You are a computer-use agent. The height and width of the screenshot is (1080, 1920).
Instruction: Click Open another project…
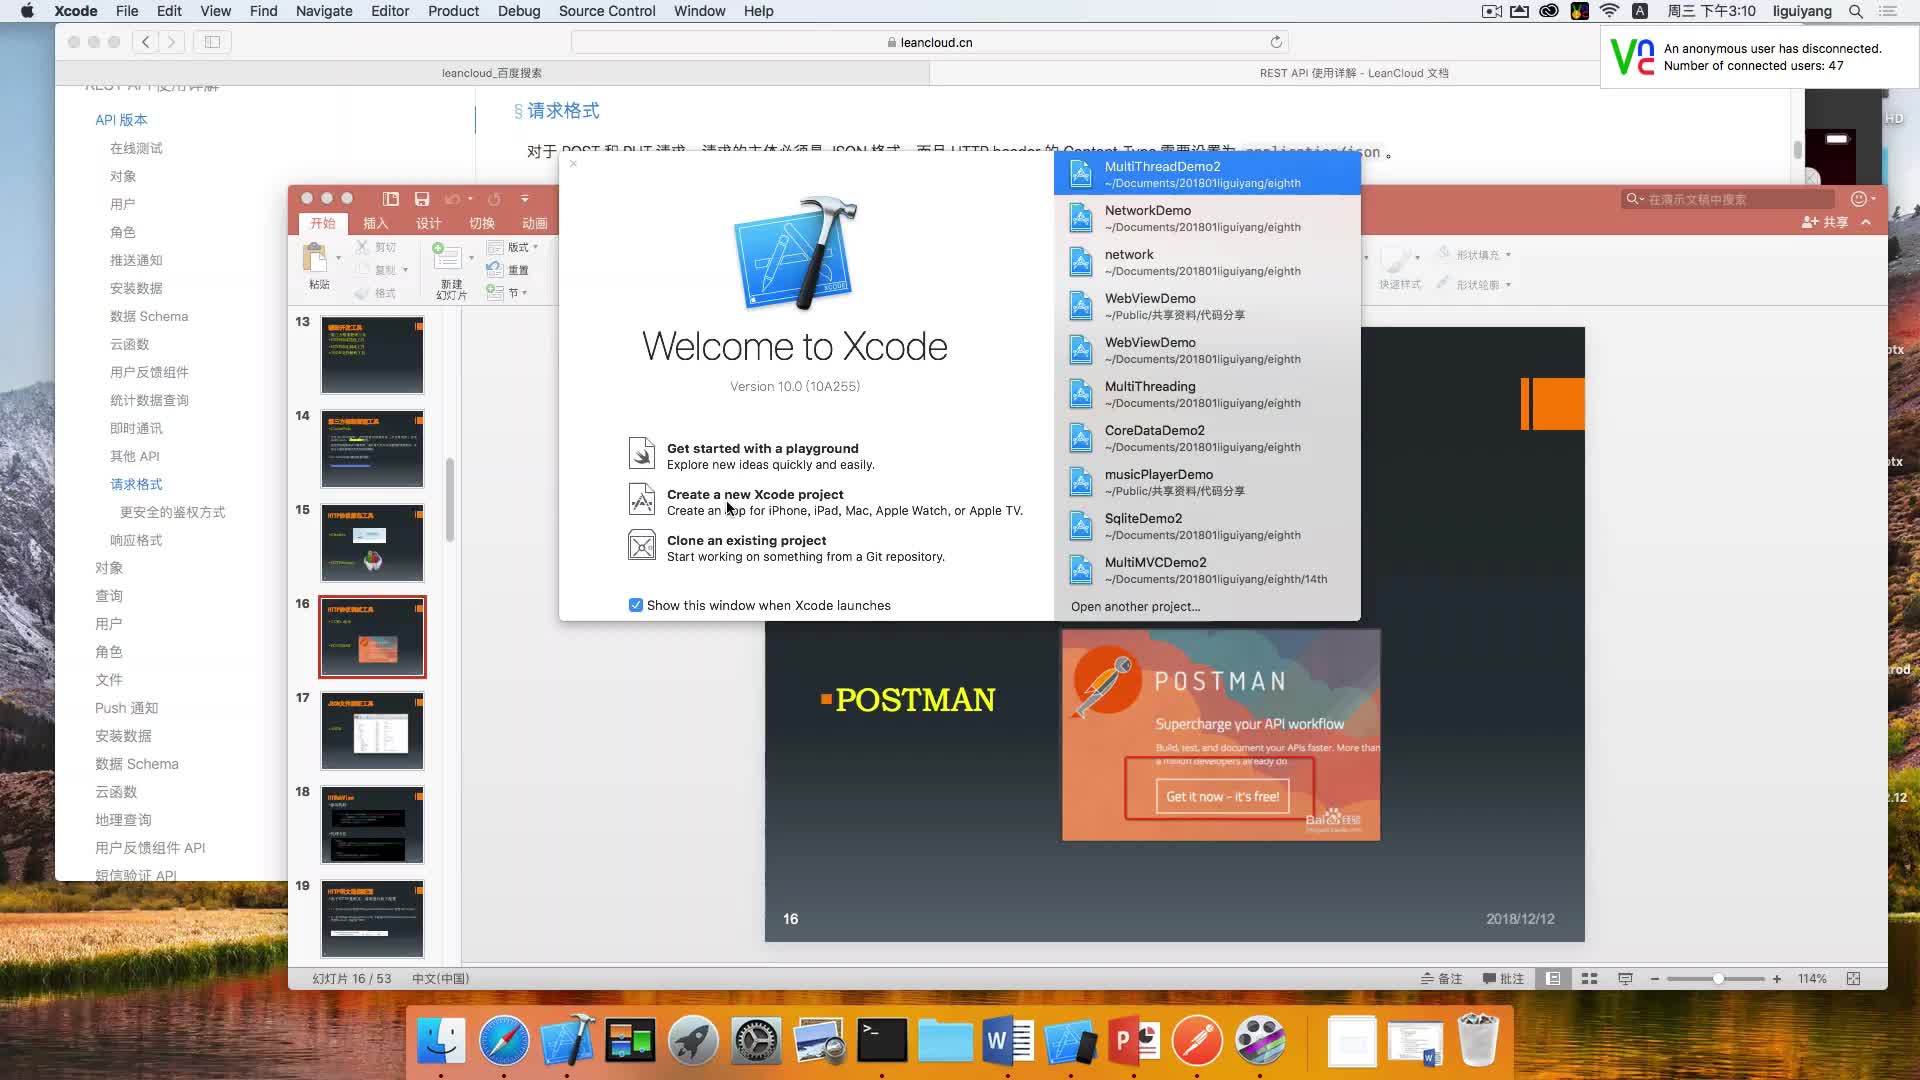pos(1135,606)
